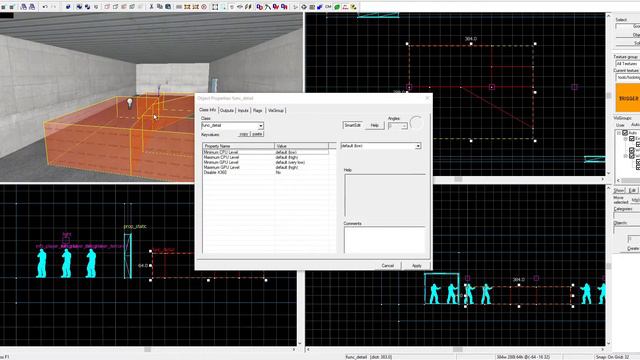
Task: Switch to the VisGroup tab
Action: click(276, 110)
